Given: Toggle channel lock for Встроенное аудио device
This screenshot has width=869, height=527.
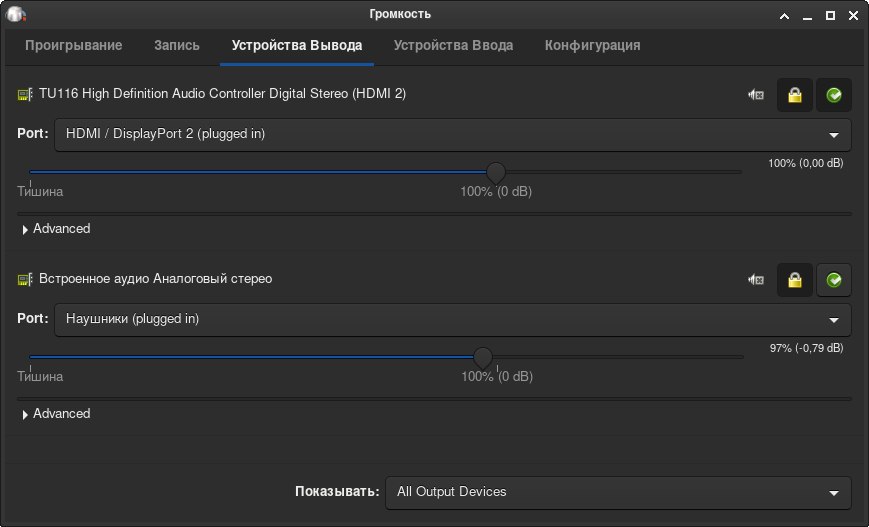Looking at the screenshot, I should tap(795, 280).
